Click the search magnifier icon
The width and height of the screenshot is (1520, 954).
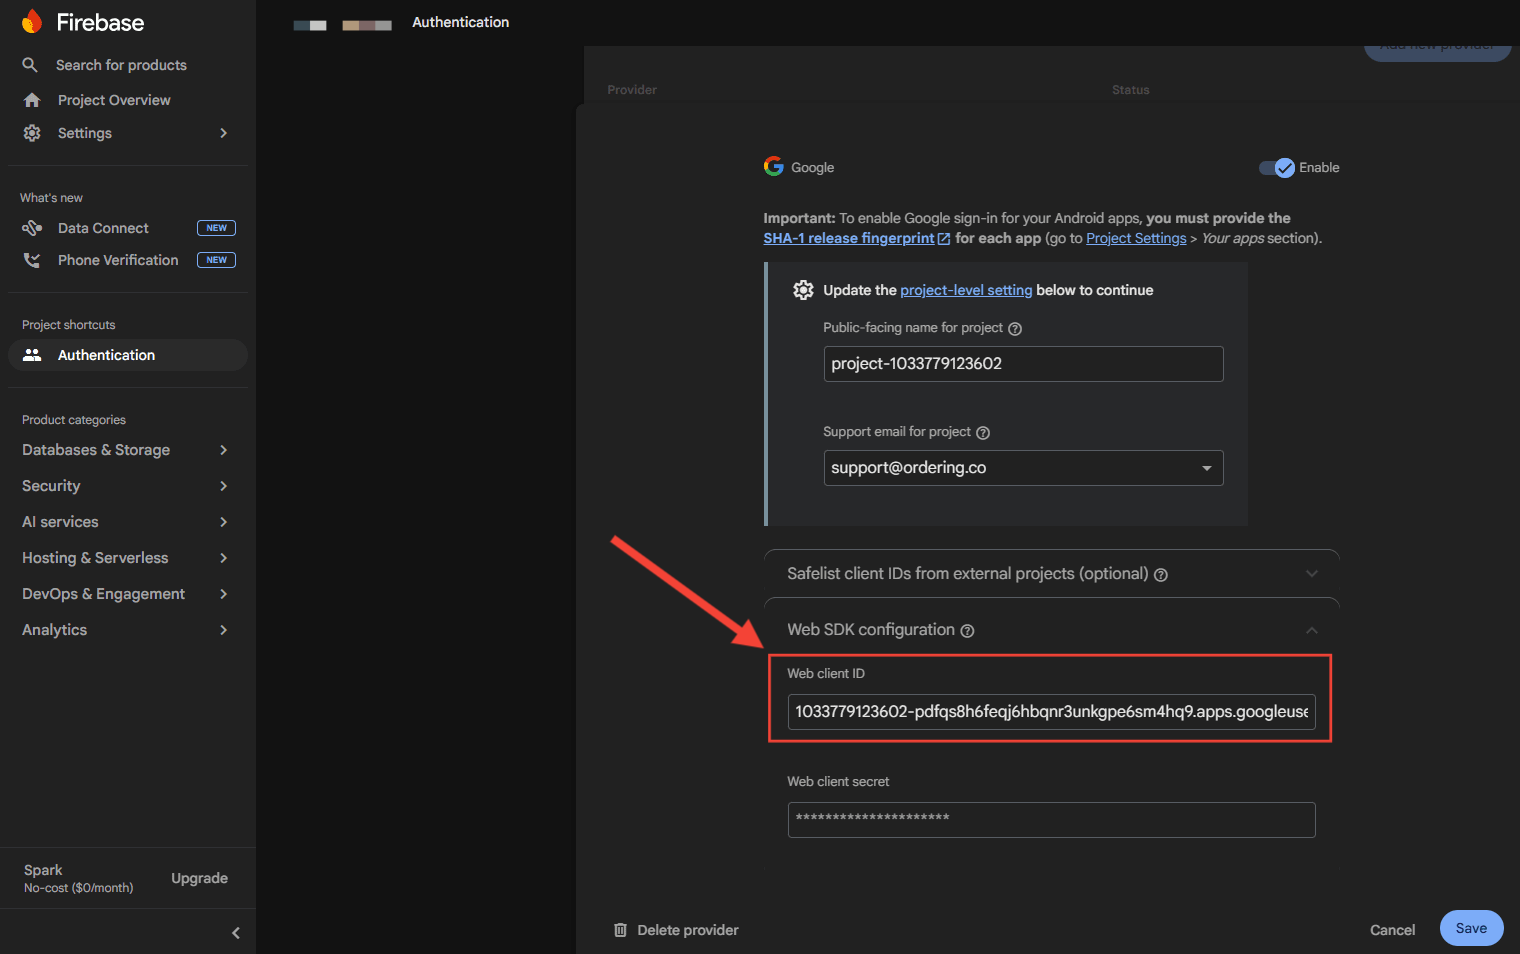[30, 65]
